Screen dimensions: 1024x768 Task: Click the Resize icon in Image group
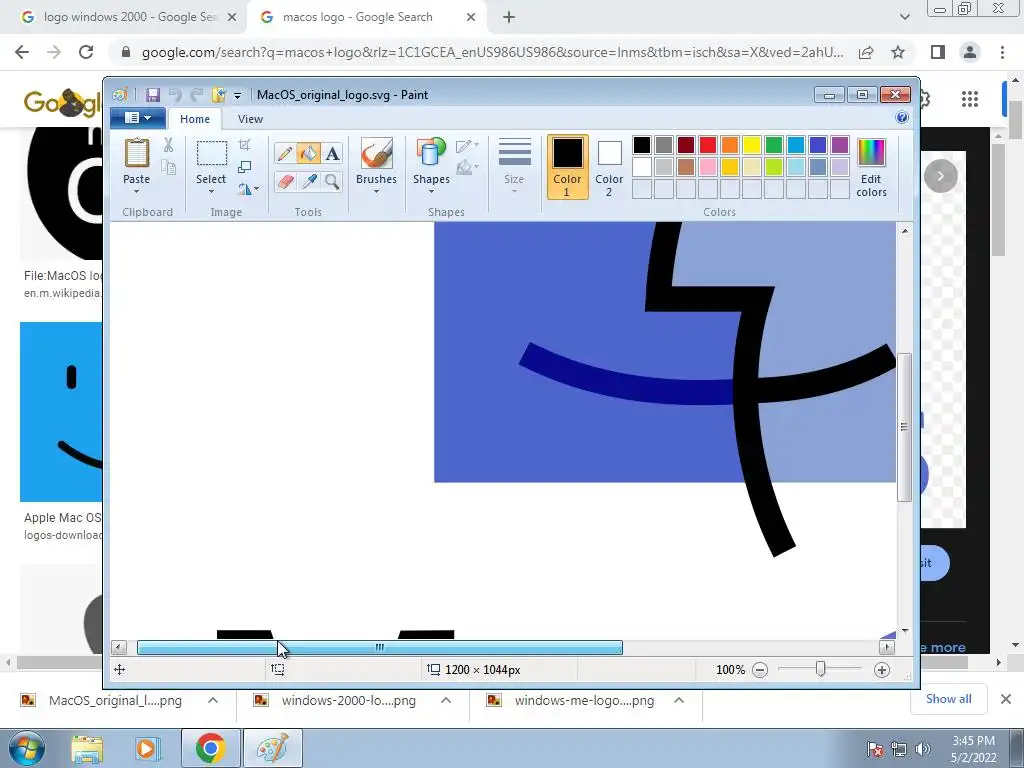tap(245, 167)
